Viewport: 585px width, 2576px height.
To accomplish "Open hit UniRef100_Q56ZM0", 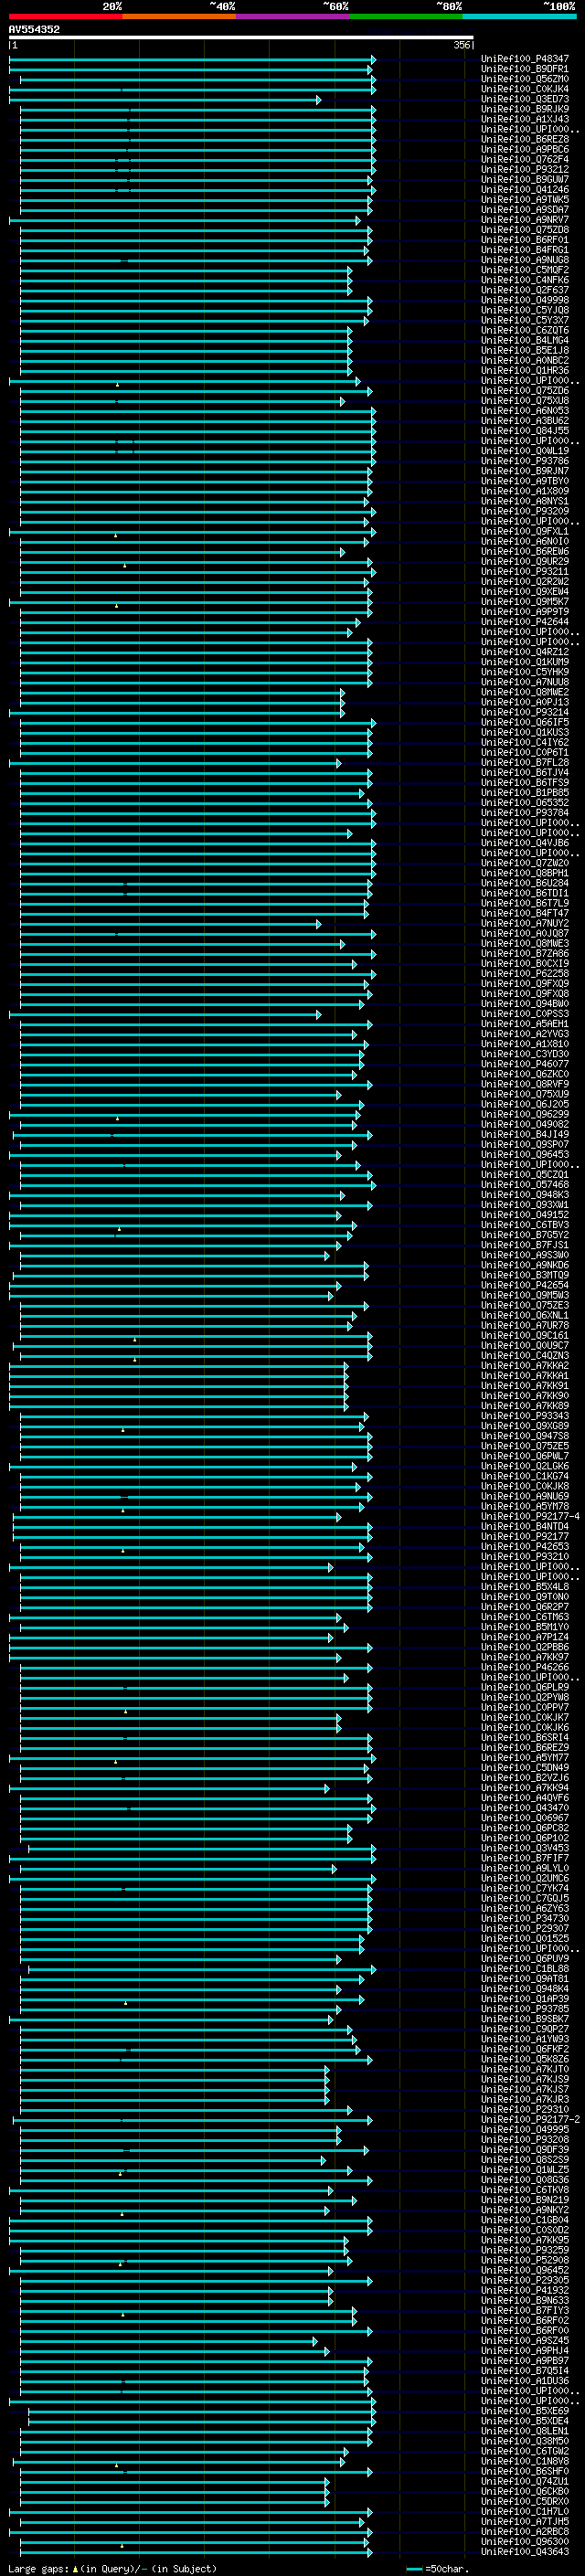I will tap(525, 79).
